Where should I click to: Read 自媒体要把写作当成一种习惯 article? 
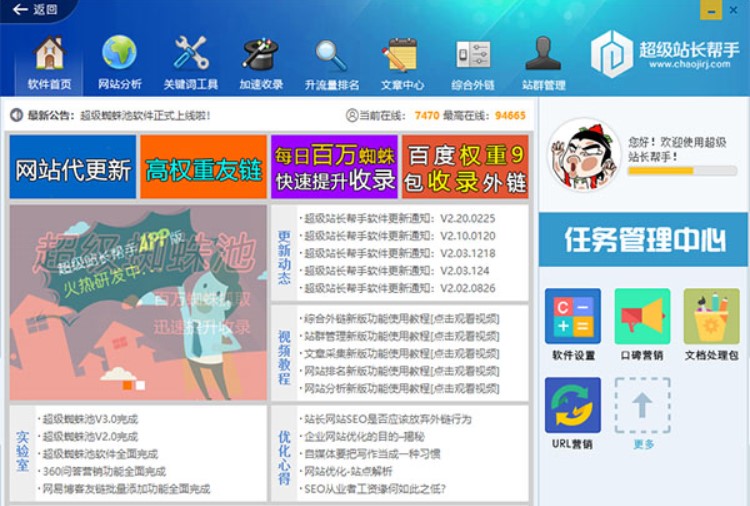click(x=372, y=454)
